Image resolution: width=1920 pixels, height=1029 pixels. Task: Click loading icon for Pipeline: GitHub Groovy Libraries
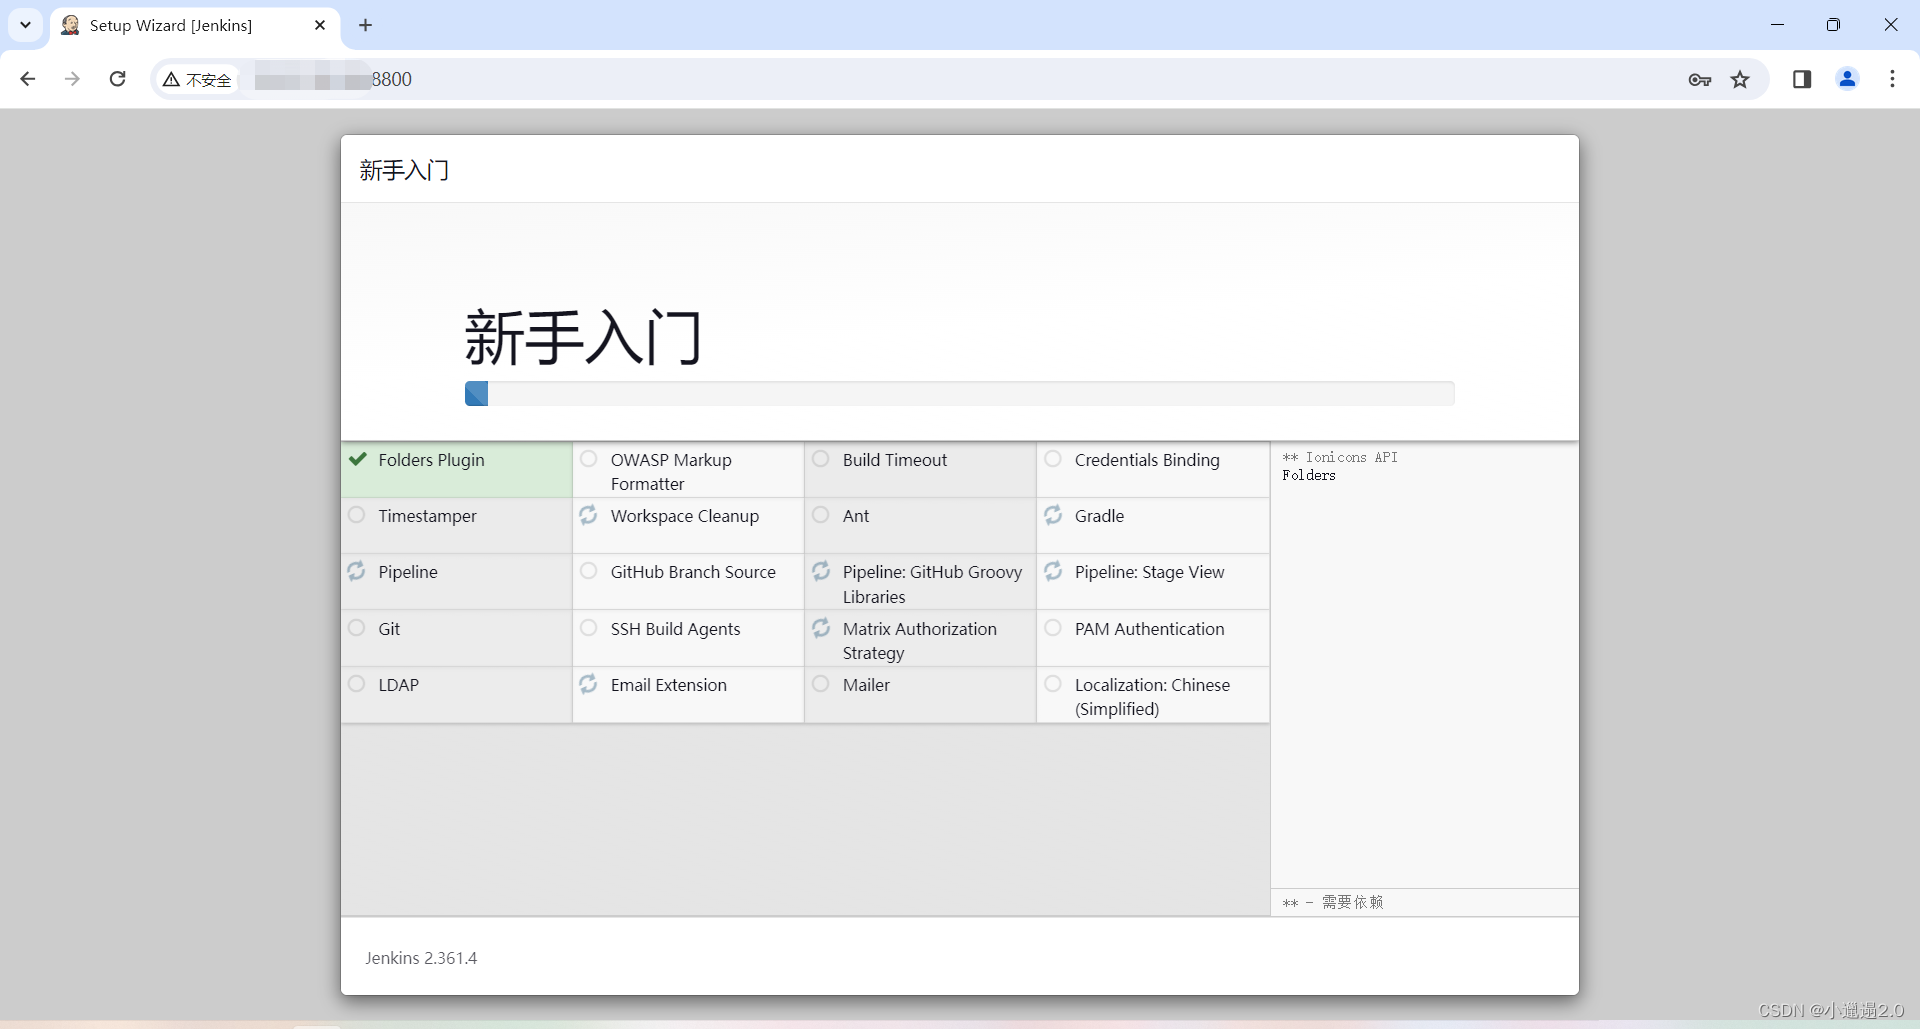tap(821, 571)
